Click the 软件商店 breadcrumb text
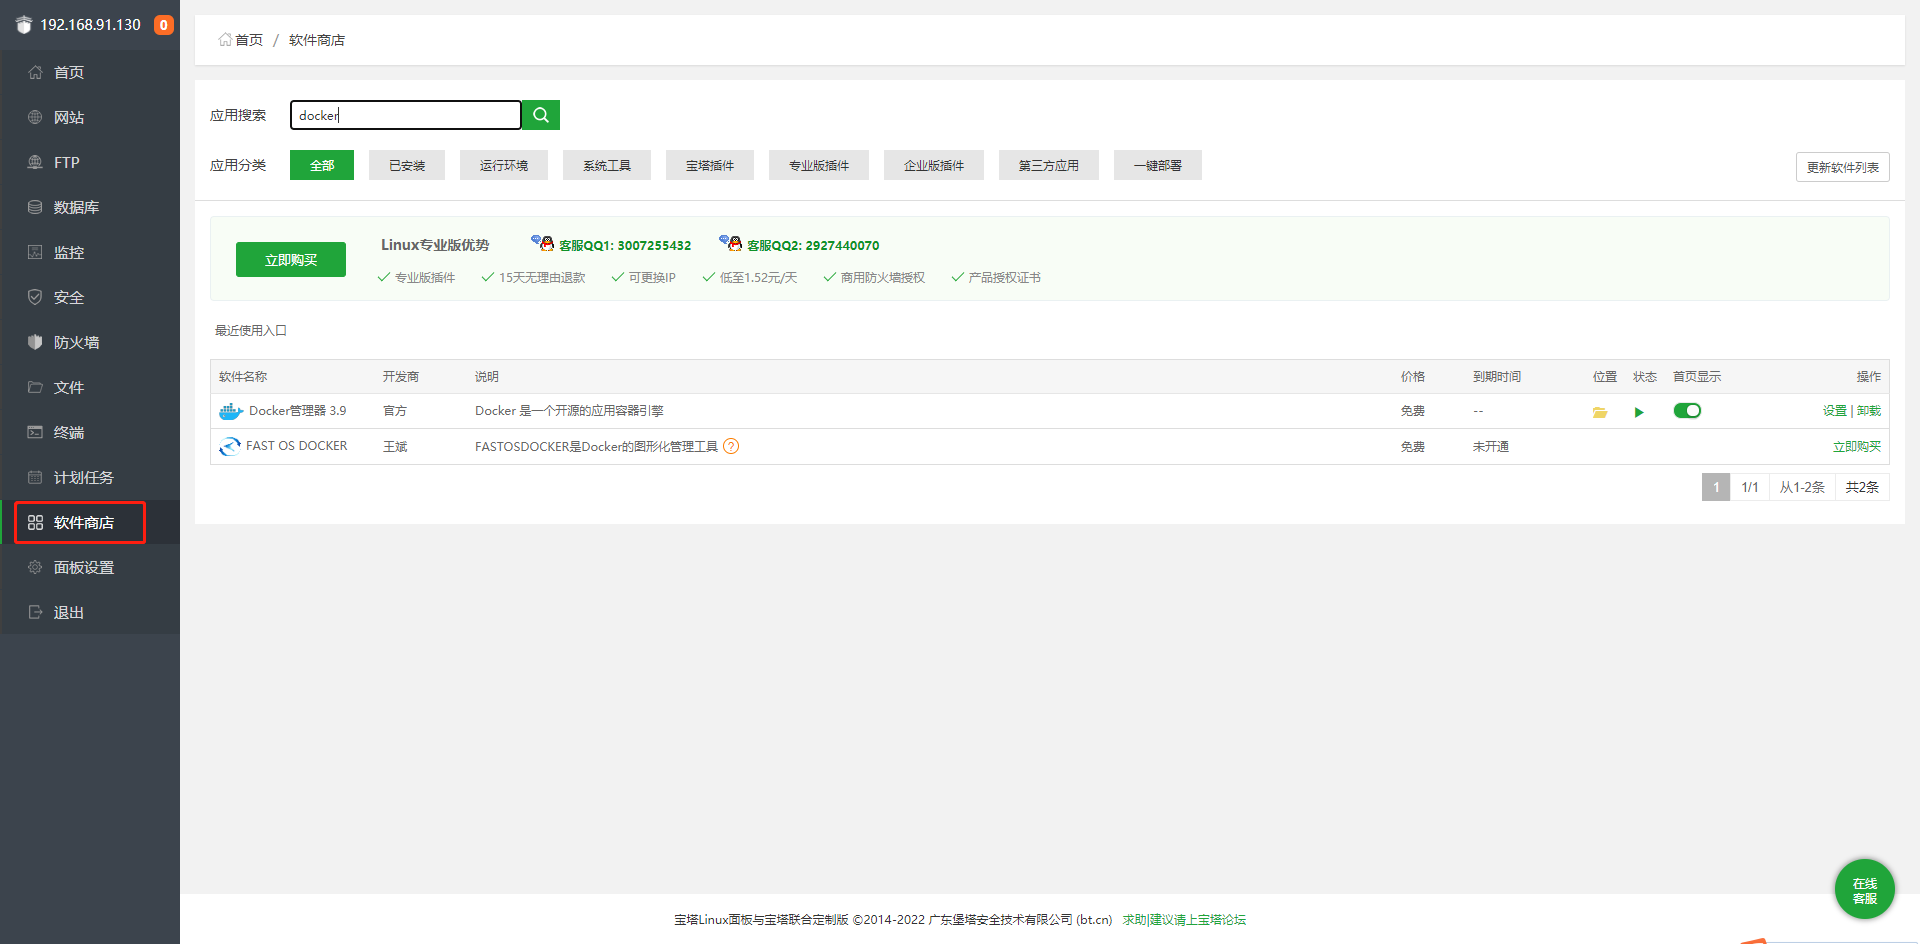Screen dimensions: 1920x944 coord(317,40)
